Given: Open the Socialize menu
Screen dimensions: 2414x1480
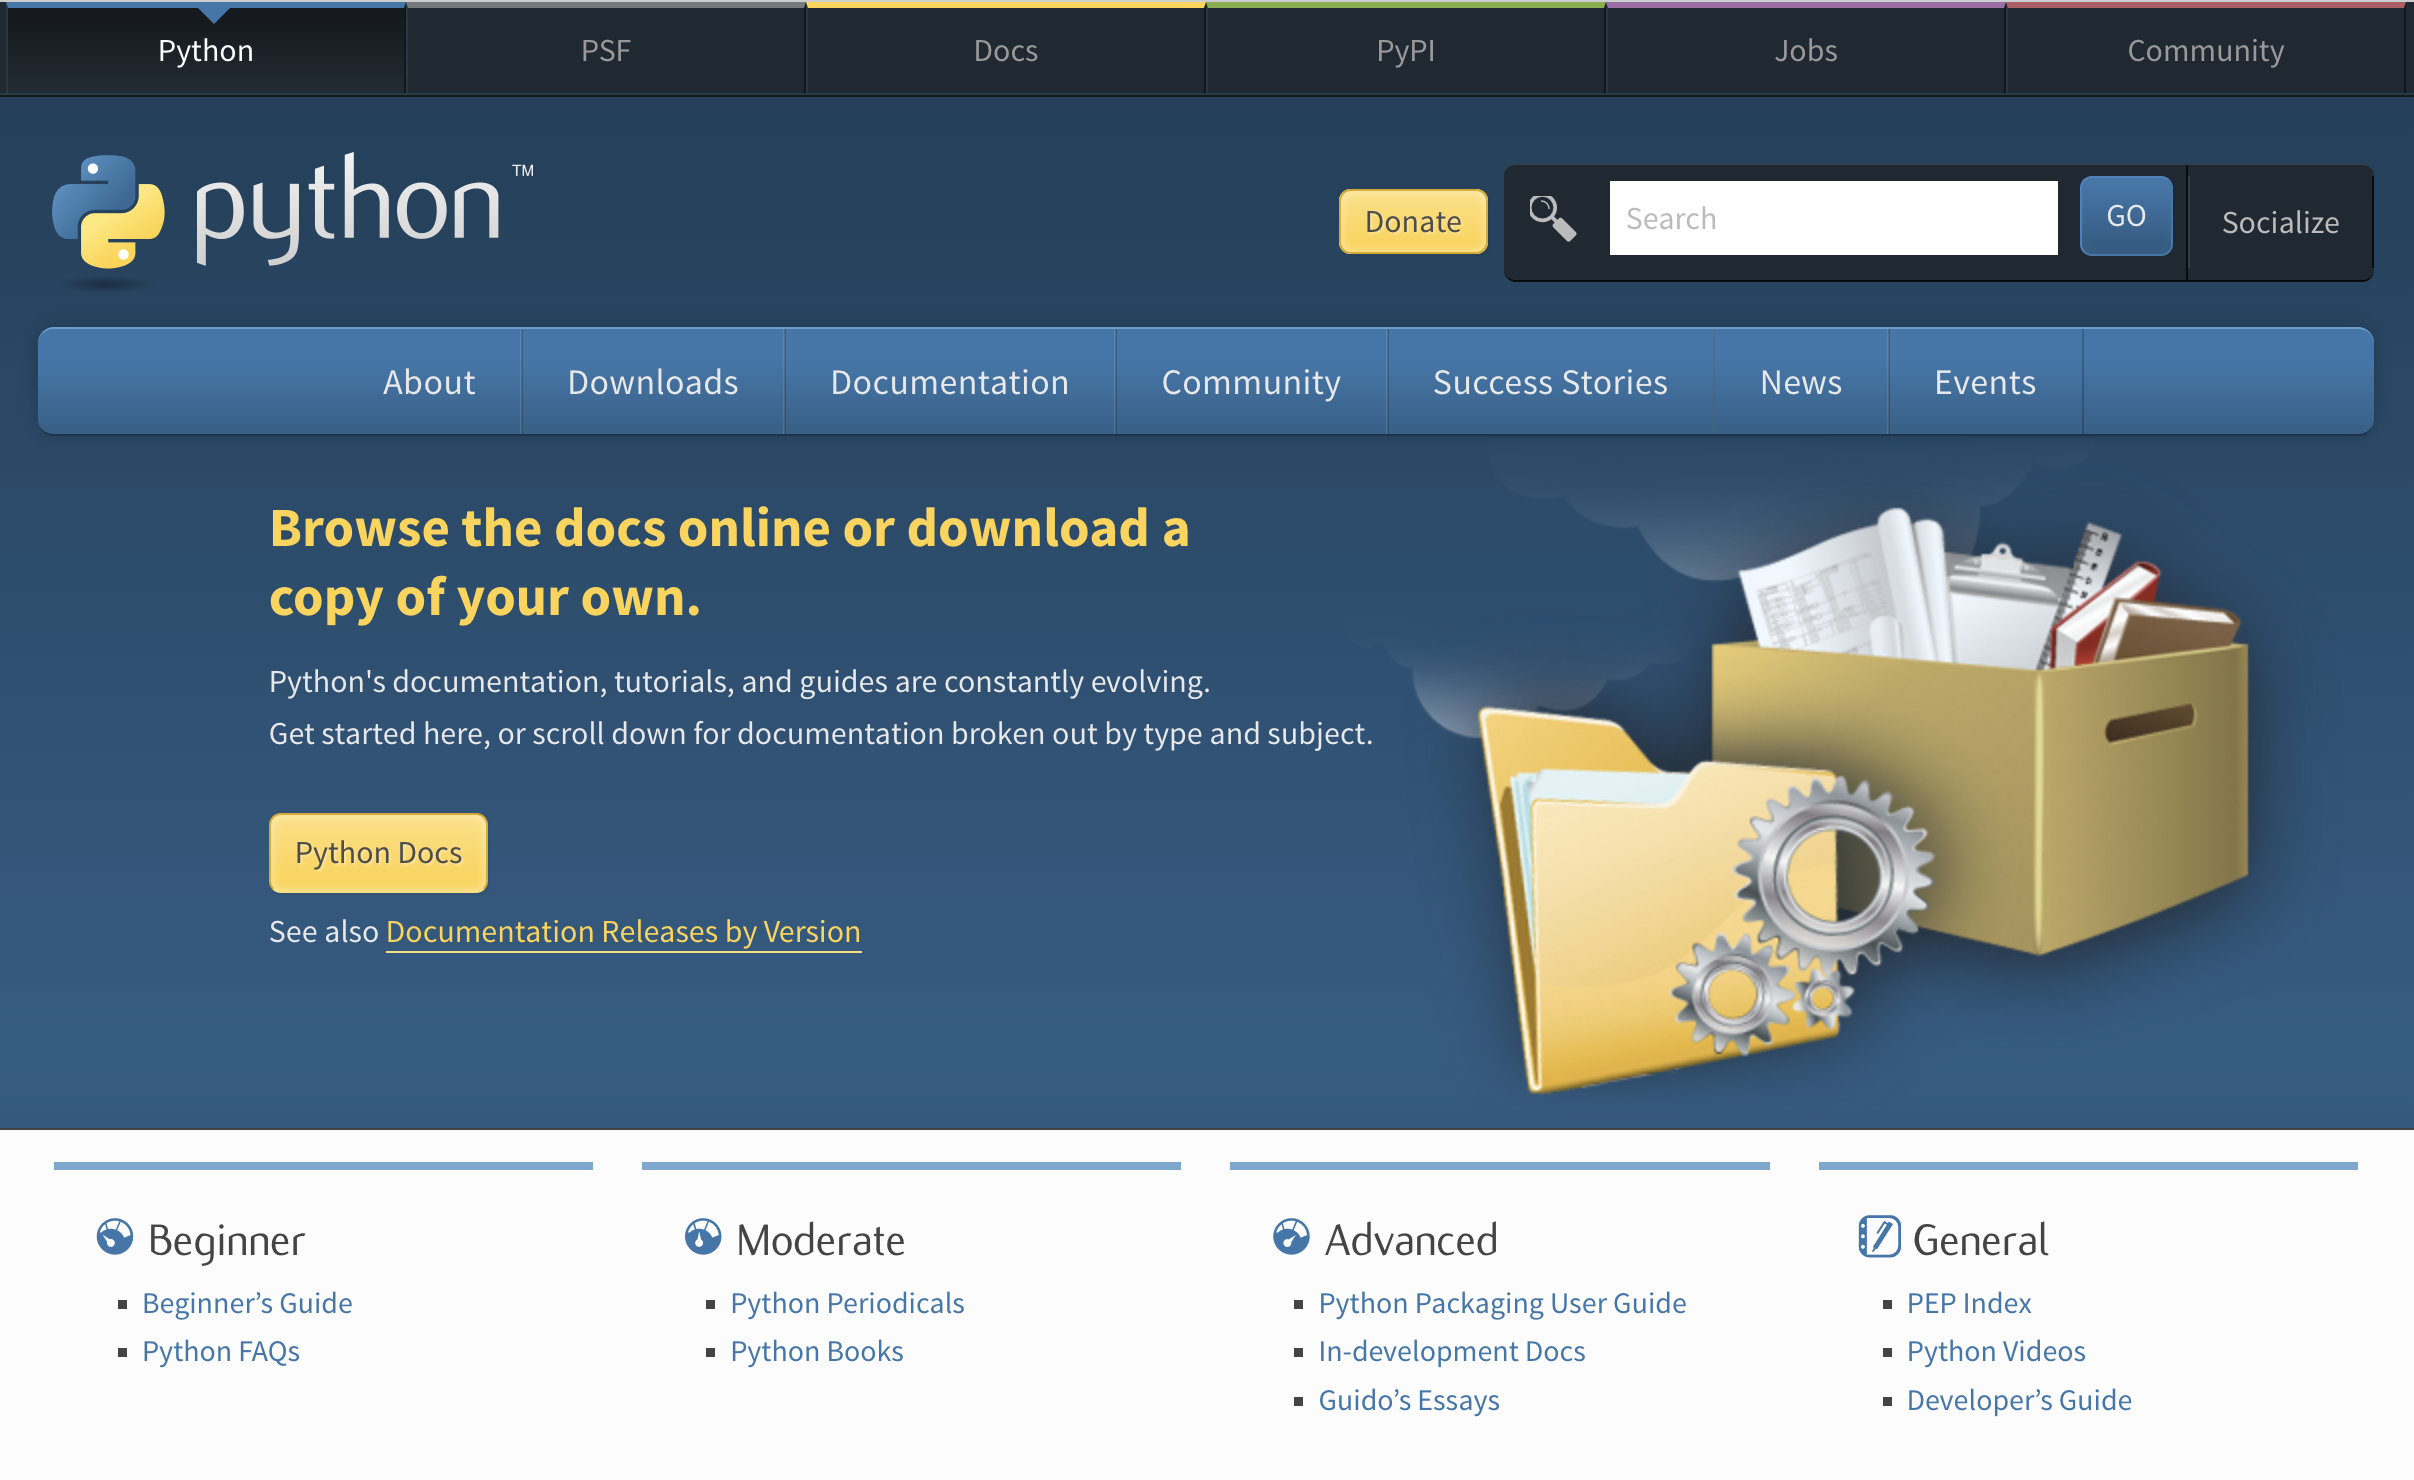Looking at the screenshot, I should (x=2280, y=222).
